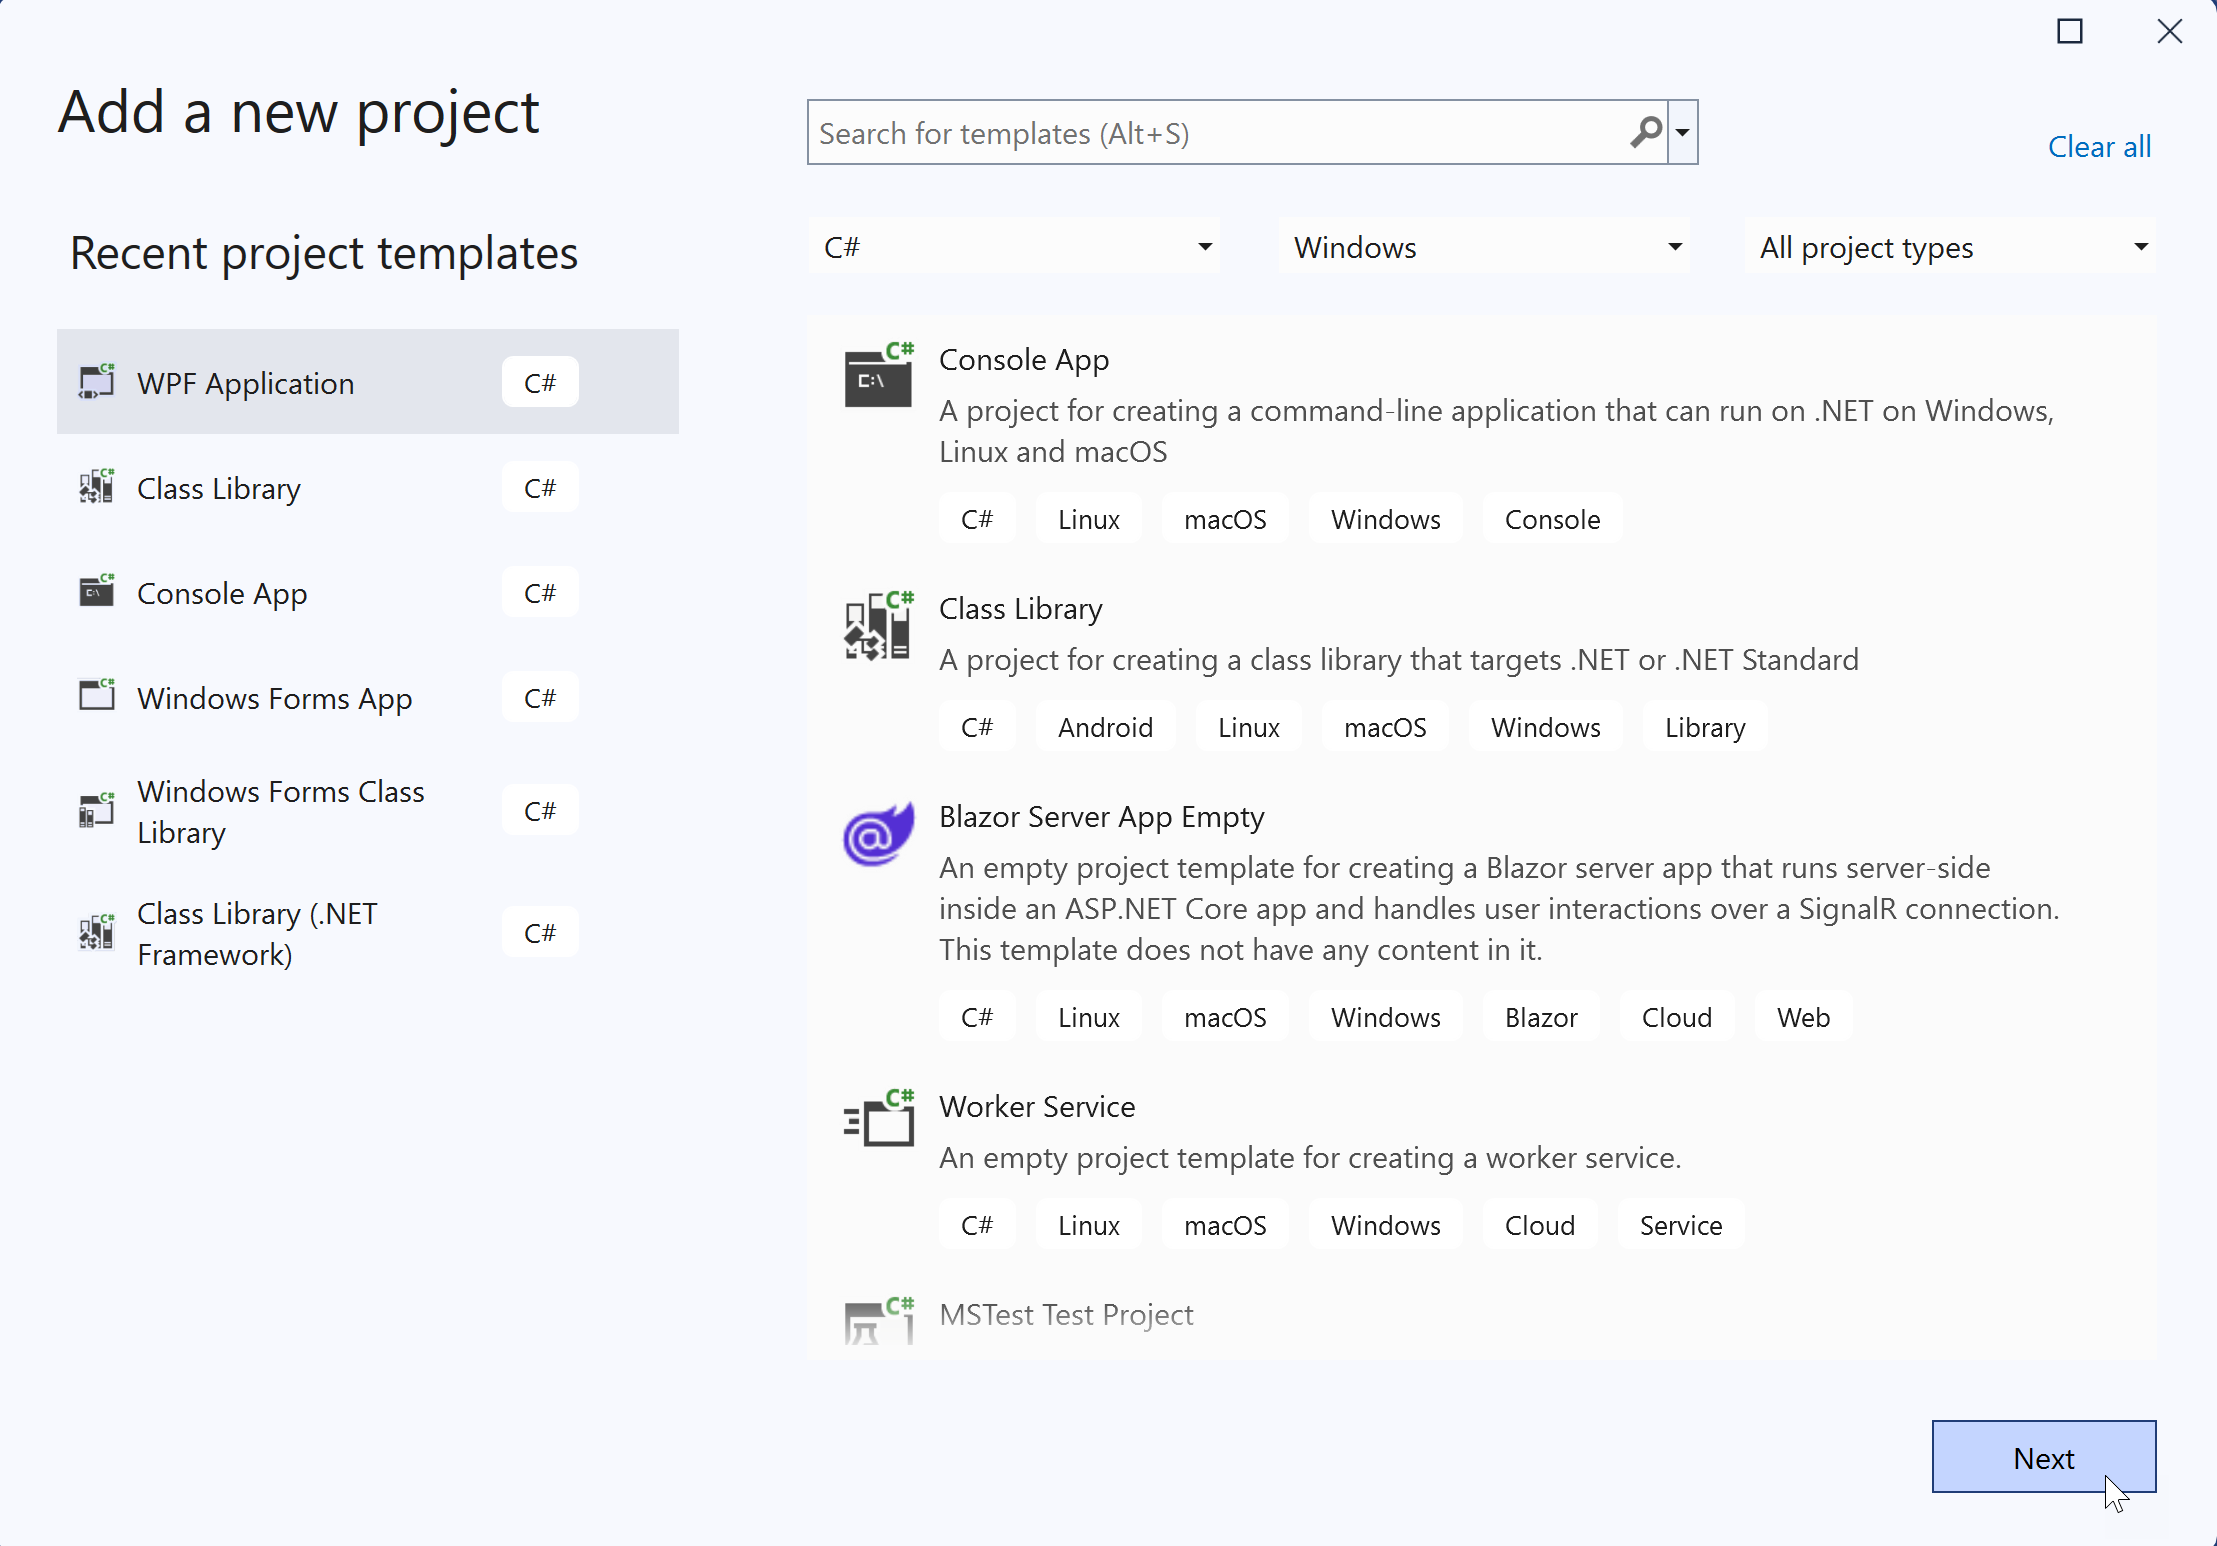The image size is (2217, 1546).
Task: Select Class Library (.NET Framework) recent template
Action: coord(257,933)
